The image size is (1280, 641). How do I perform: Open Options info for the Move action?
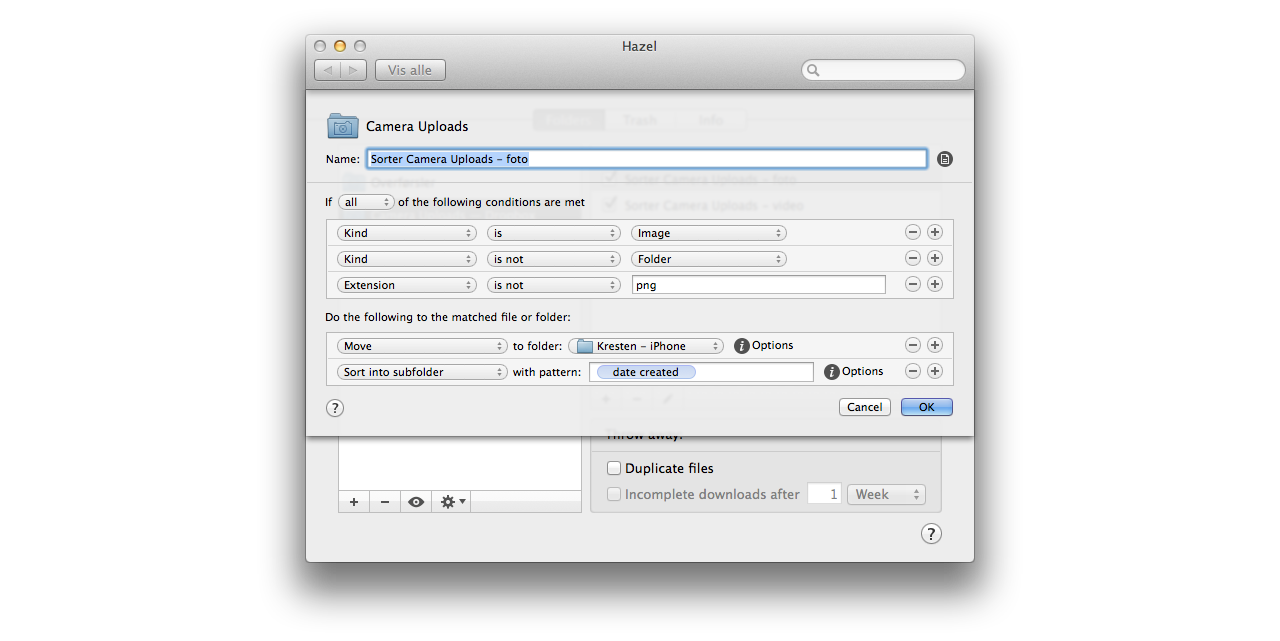tap(742, 346)
